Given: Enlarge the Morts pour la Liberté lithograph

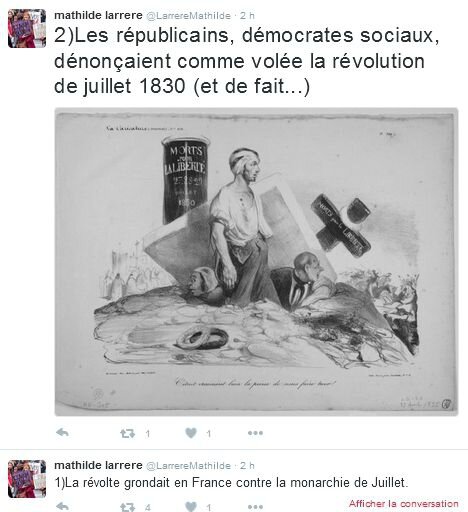Looking at the screenshot, I should pyautogui.click(x=256, y=262).
